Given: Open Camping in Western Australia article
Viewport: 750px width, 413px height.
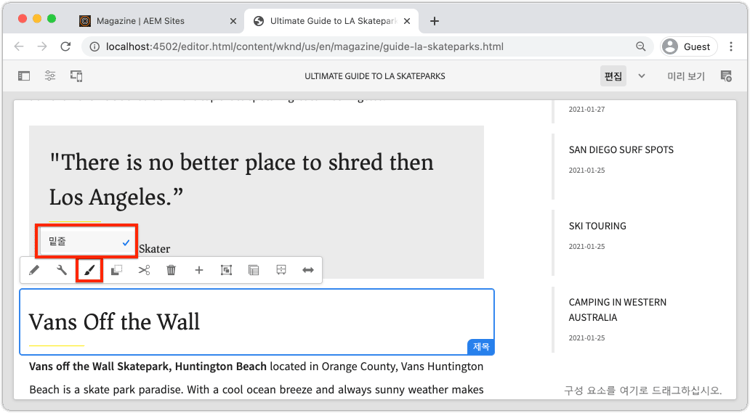Looking at the screenshot, I should 617,310.
